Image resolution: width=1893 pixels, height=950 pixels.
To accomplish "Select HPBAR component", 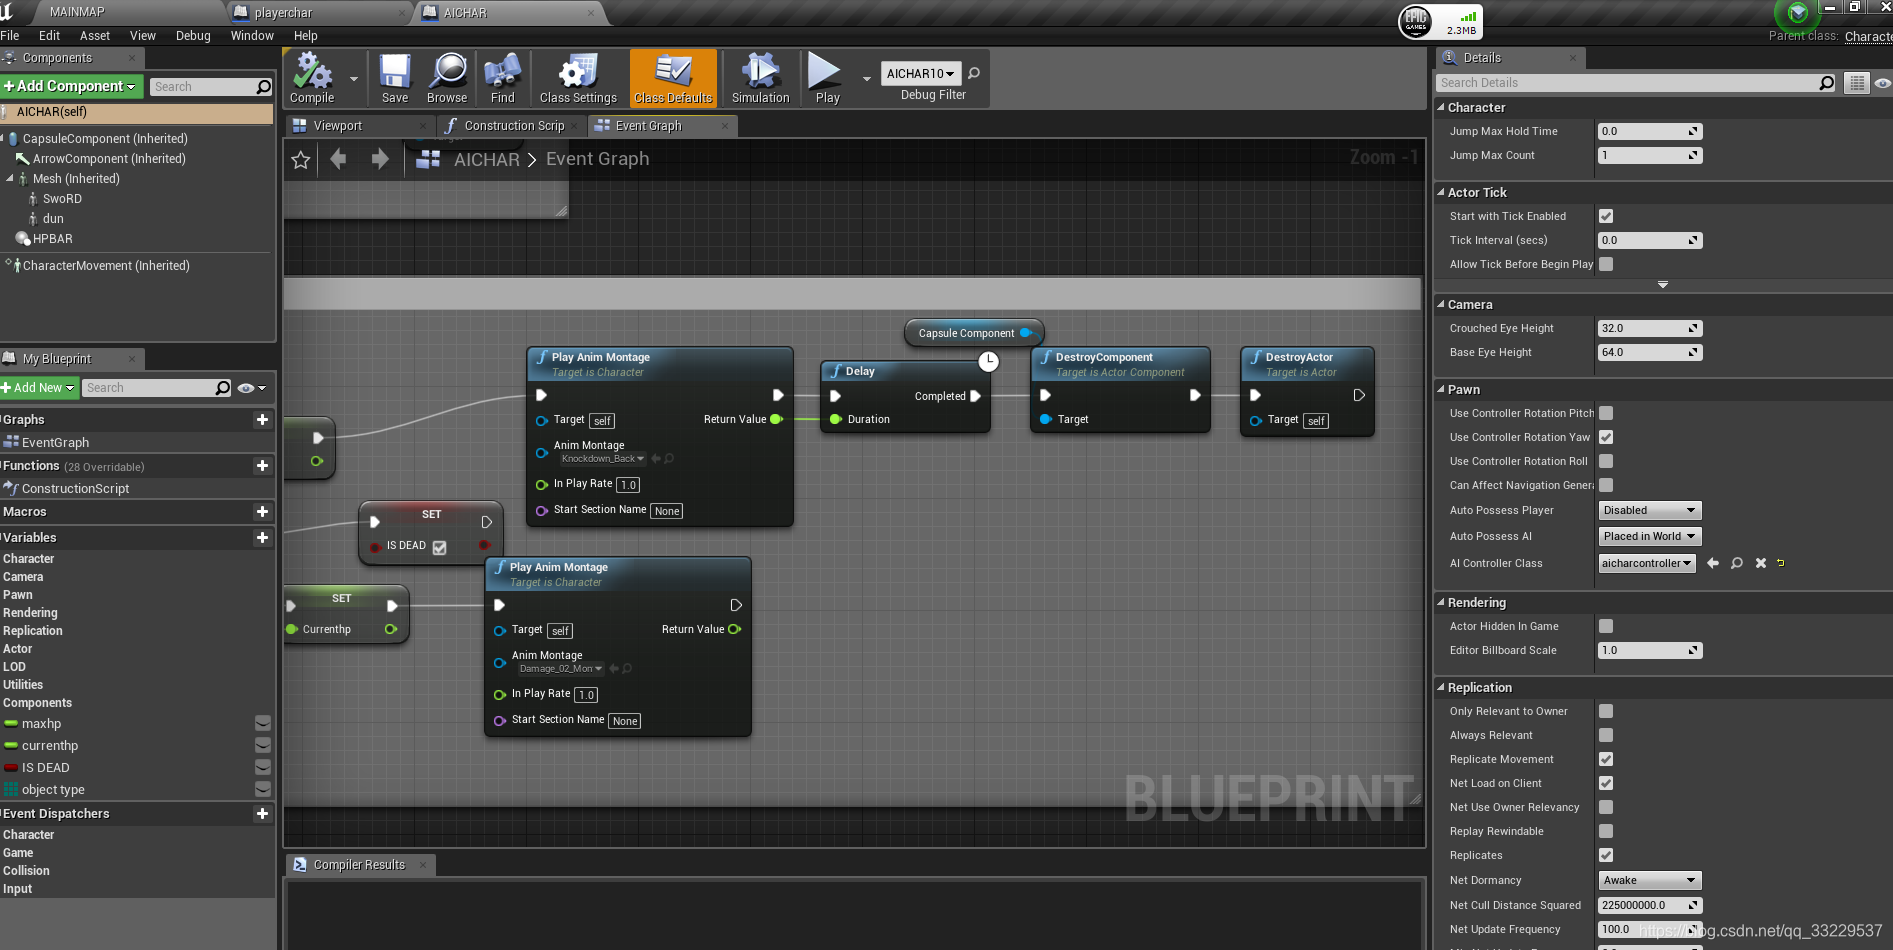I will click(x=52, y=239).
